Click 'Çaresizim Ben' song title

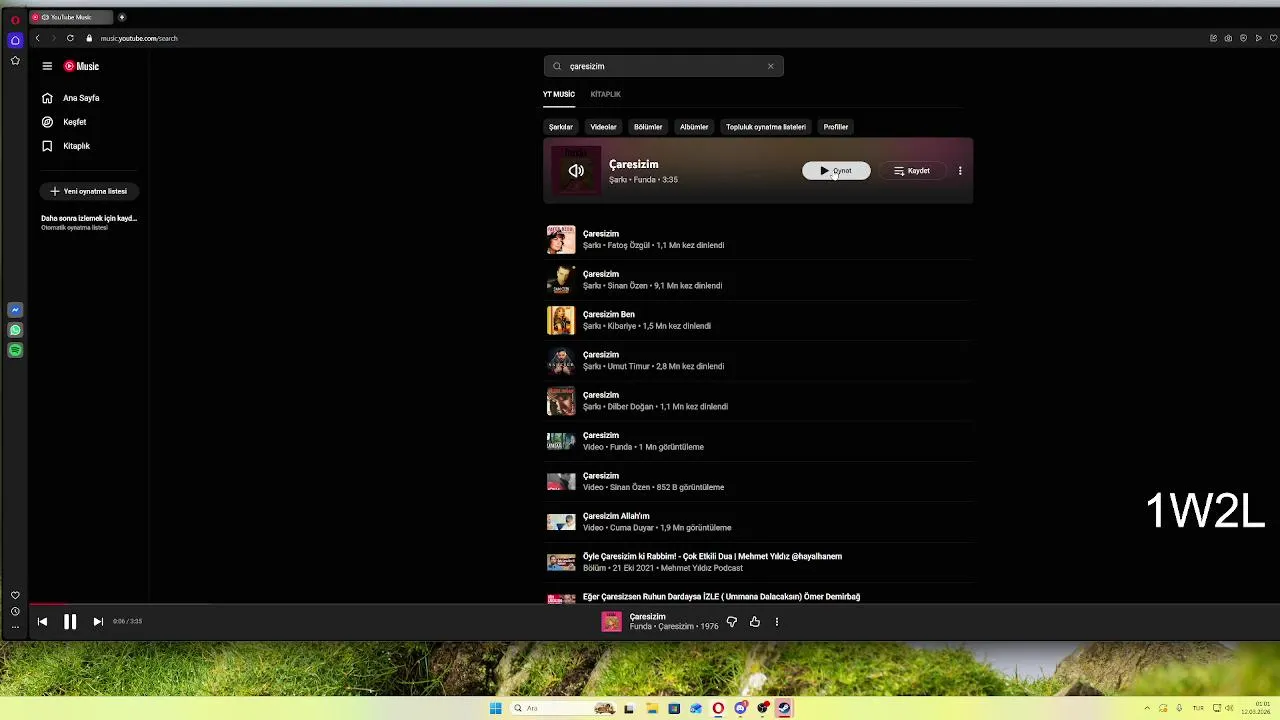[x=608, y=314]
